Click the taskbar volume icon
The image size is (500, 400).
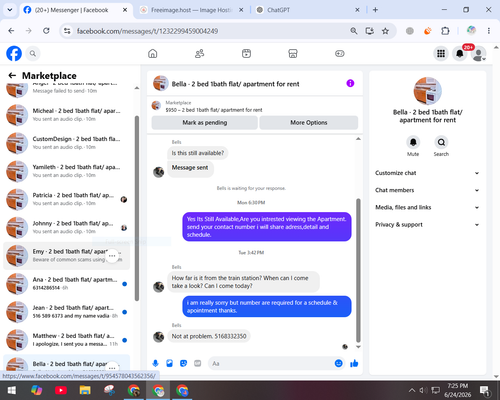[423, 390]
